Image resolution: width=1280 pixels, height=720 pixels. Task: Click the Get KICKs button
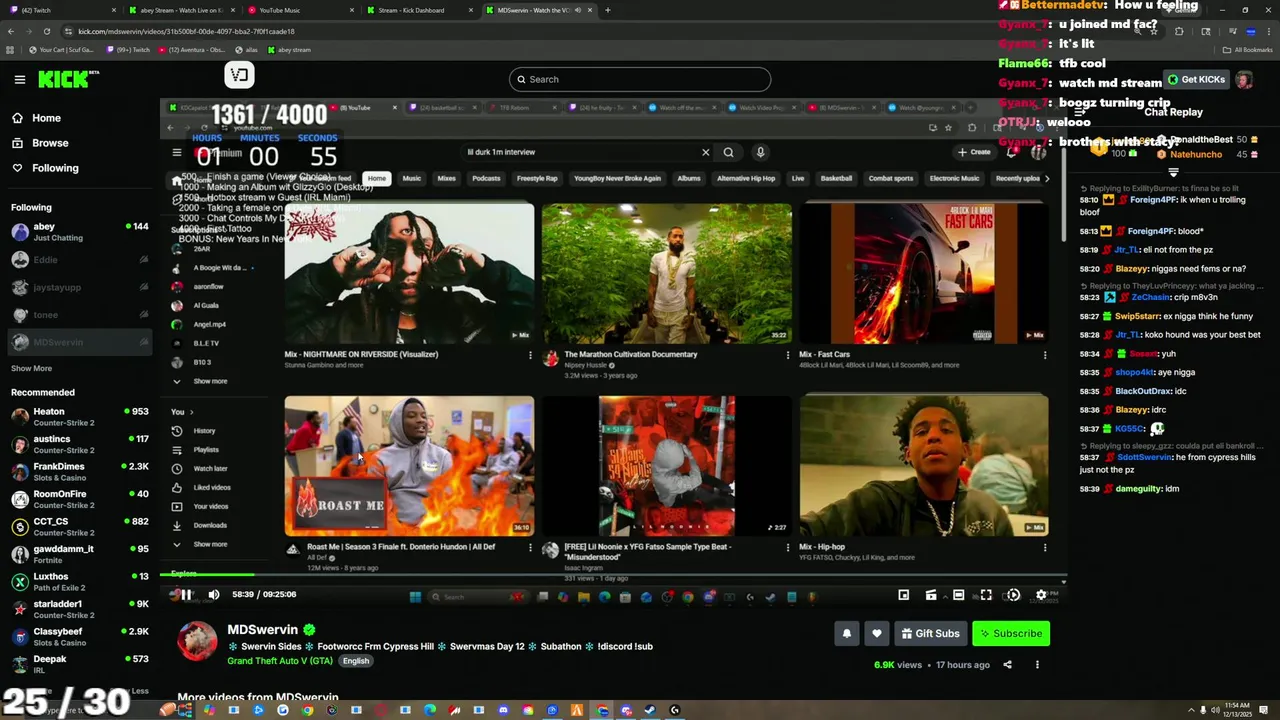(1196, 79)
